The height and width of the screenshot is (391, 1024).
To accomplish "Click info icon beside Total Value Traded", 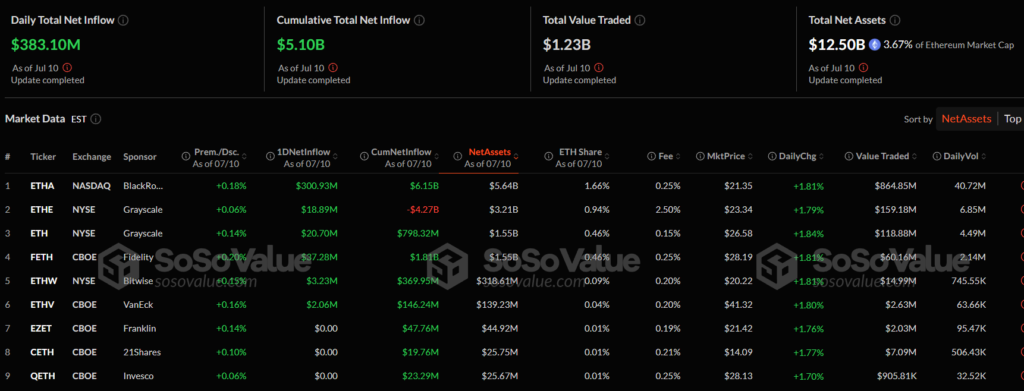I will click(640, 20).
